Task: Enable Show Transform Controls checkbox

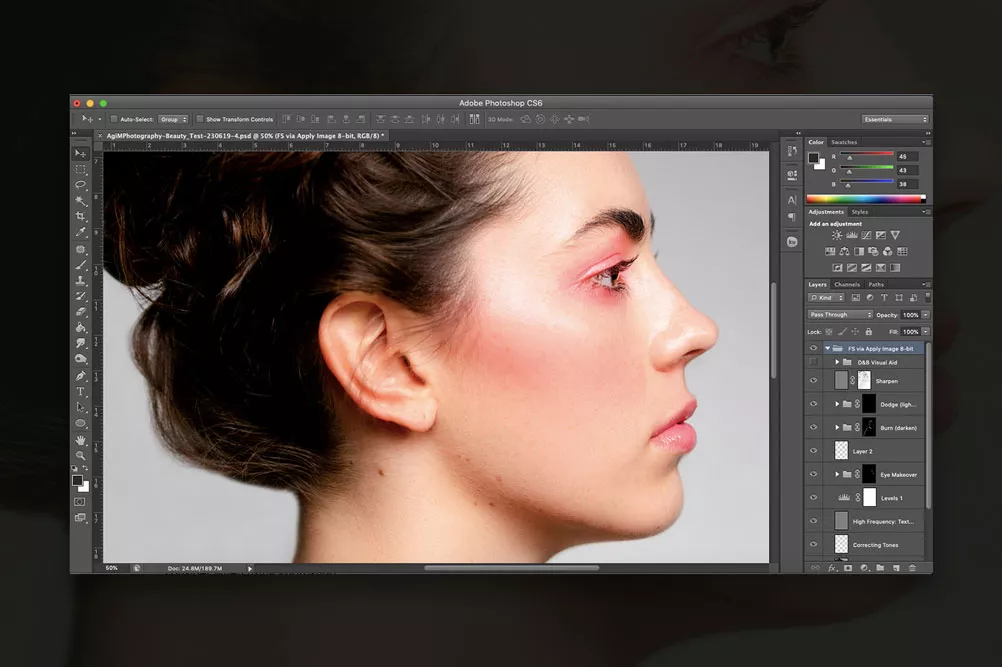Action: pyautogui.click(x=200, y=119)
